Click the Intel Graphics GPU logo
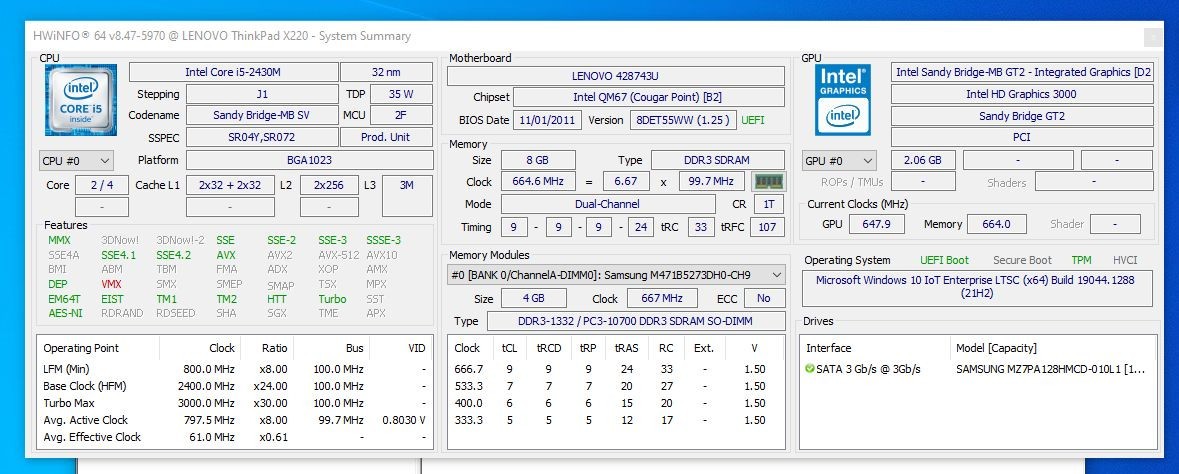1179x474 pixels. pyautogui.click(x=842, y=99)
